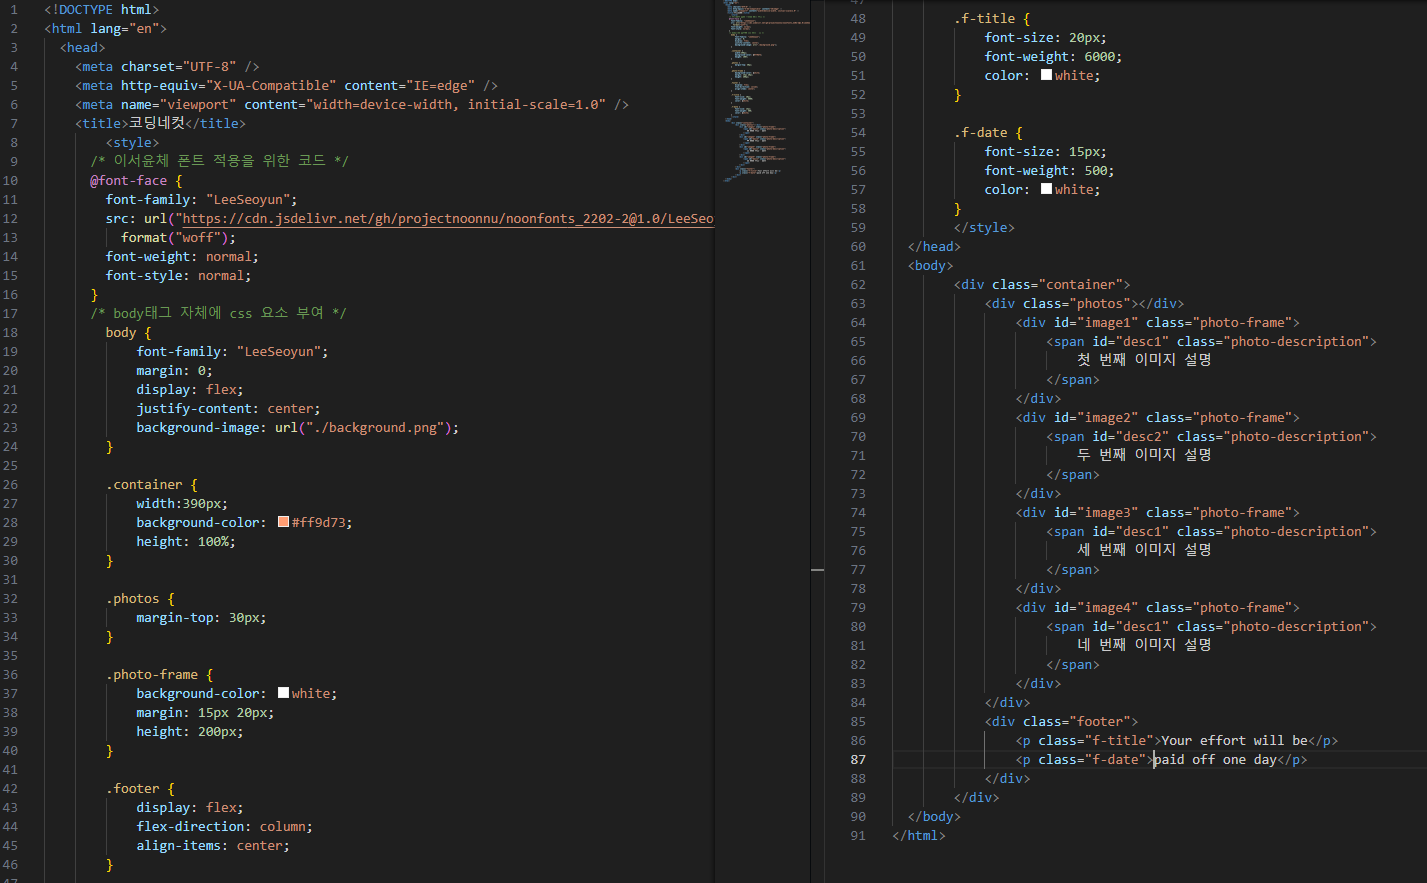Click the <body> opening tag
This screenshot has height=883, width=1427.
(930, 265)
